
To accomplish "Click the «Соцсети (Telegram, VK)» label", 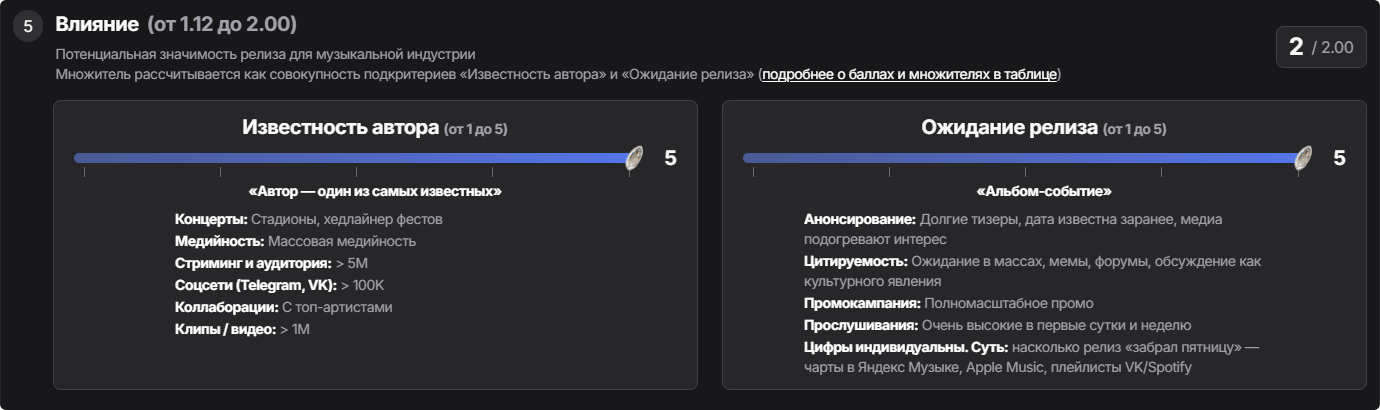I will [x=256, y=285].
